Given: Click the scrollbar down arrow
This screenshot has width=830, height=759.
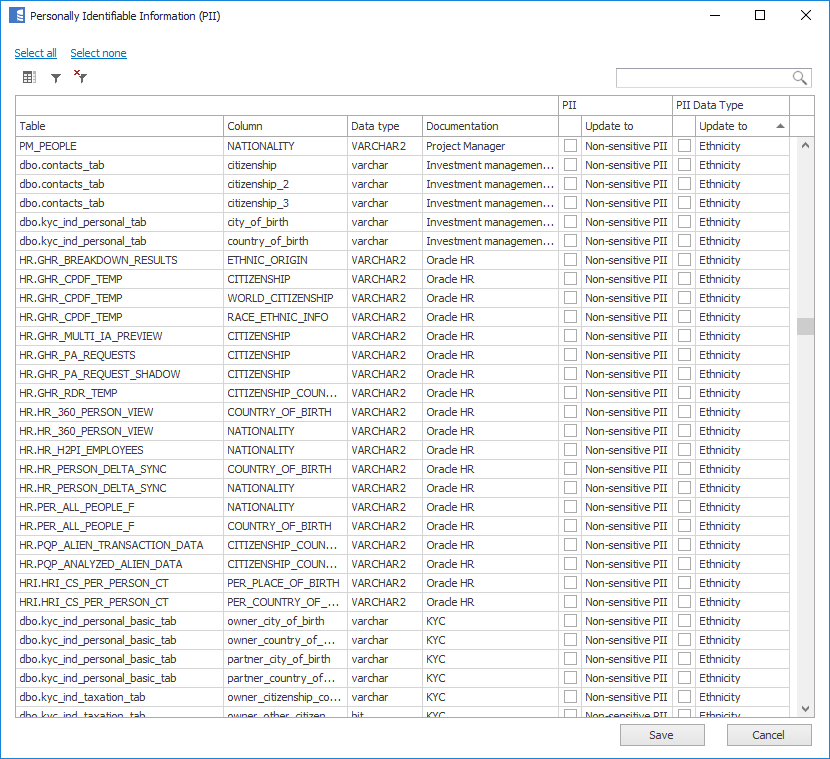Looking at the screenshot, I should [805, 708].
